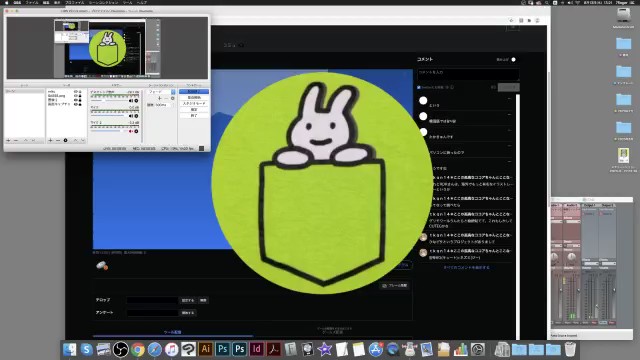Screen dimensions: 640x360
Task: Launch Google Chrome from the dock
Action: [x=138, y=349]
